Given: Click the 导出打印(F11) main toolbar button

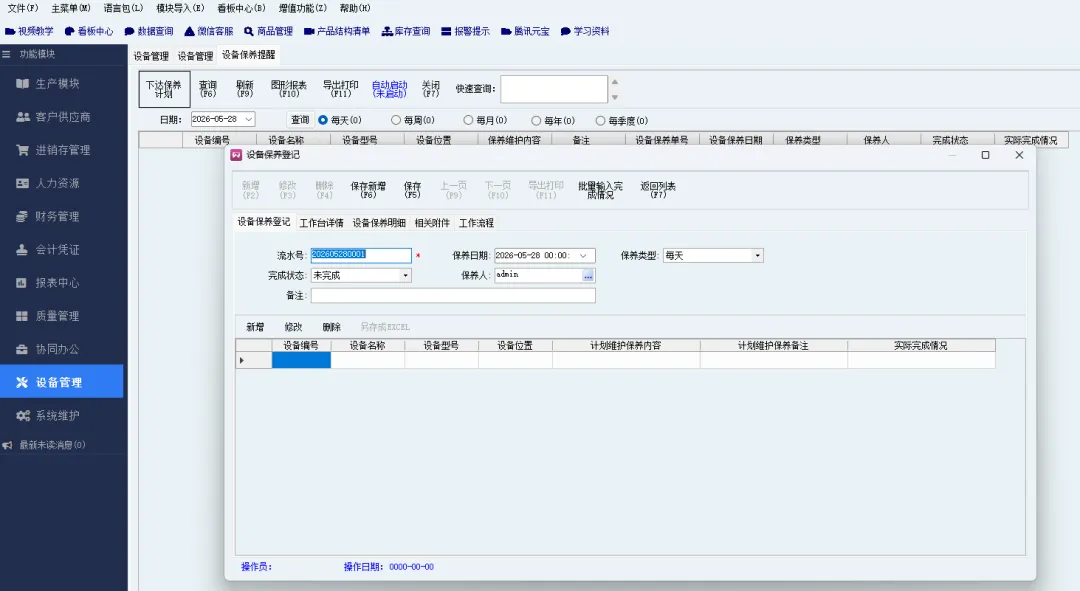Looking at the screenshot, I should point(341,89).
